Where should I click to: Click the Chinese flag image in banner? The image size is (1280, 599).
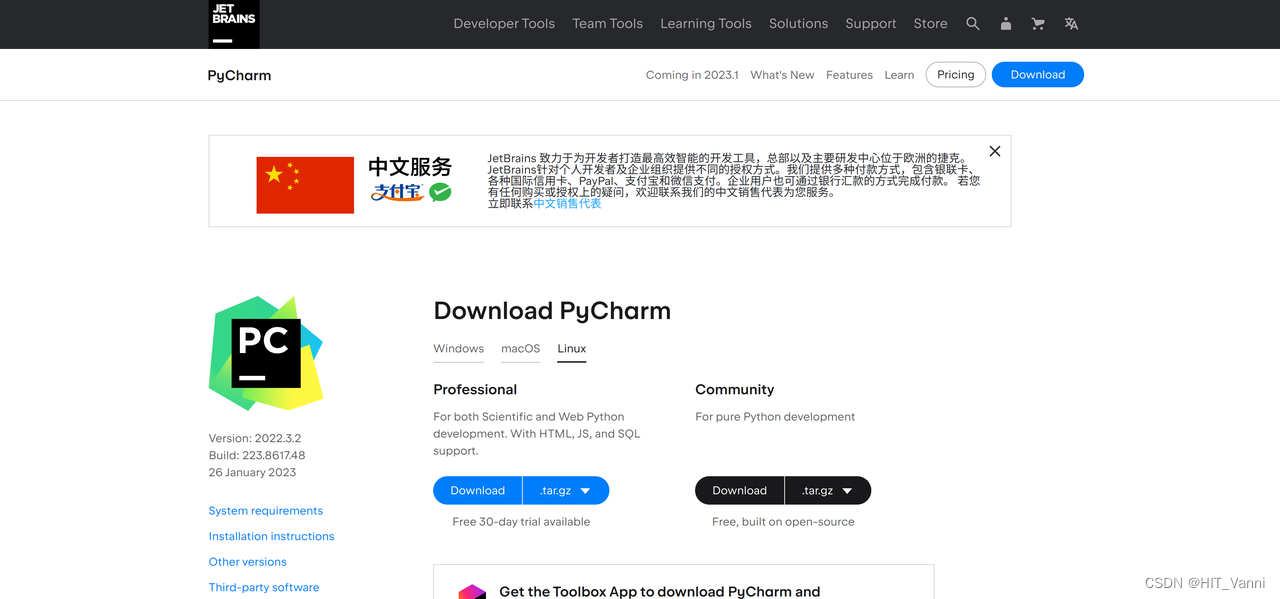305,185
